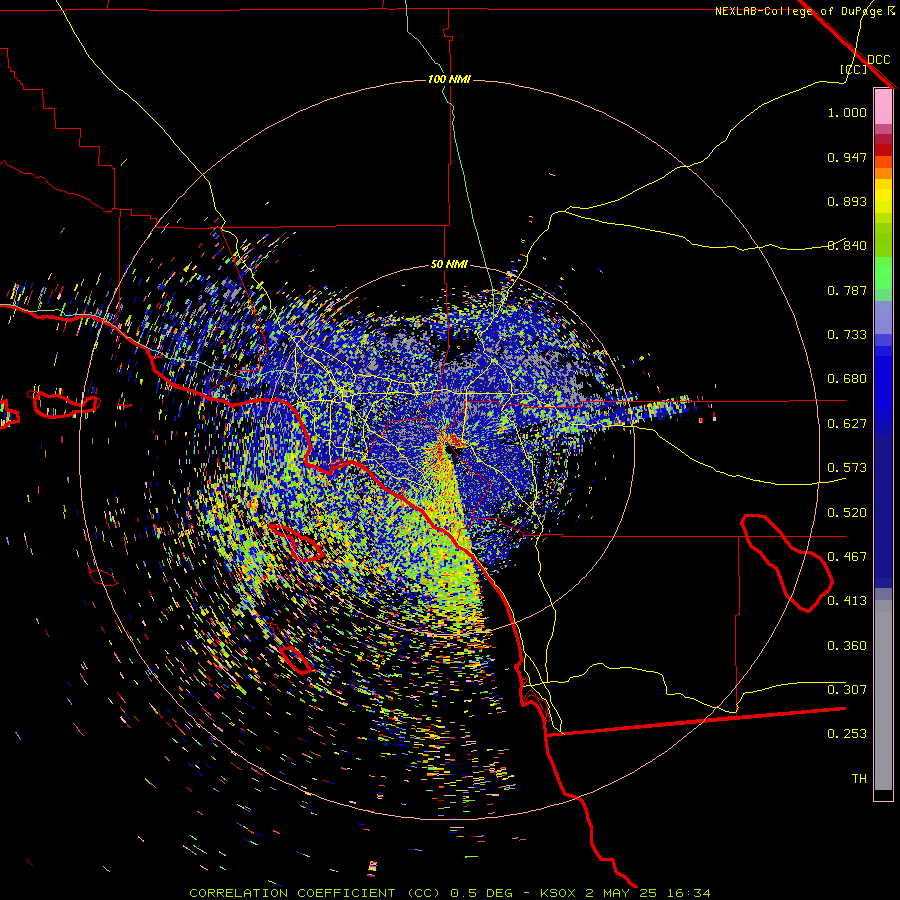This screenshot has height=900, width=900.
Task: Click the 0.680 scale value
Action: click(x=847, y=379)
